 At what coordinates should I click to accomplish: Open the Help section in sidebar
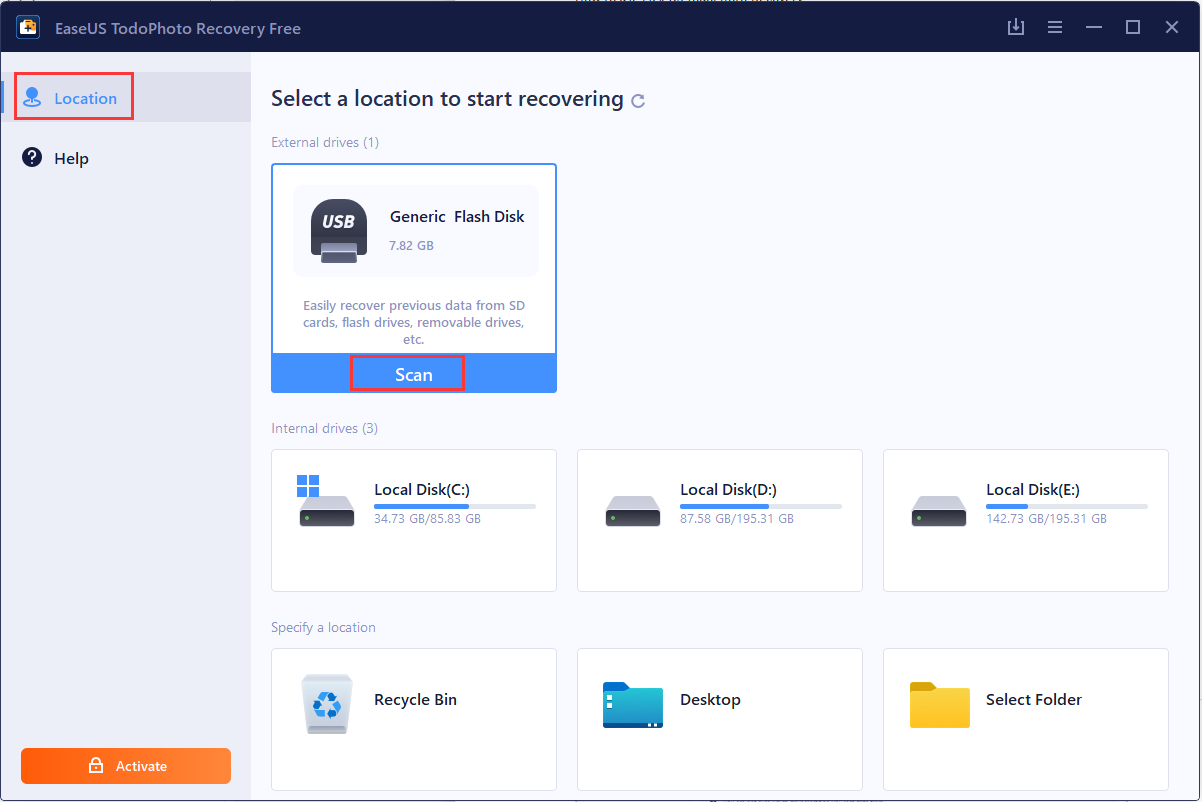tap(126, 158)
